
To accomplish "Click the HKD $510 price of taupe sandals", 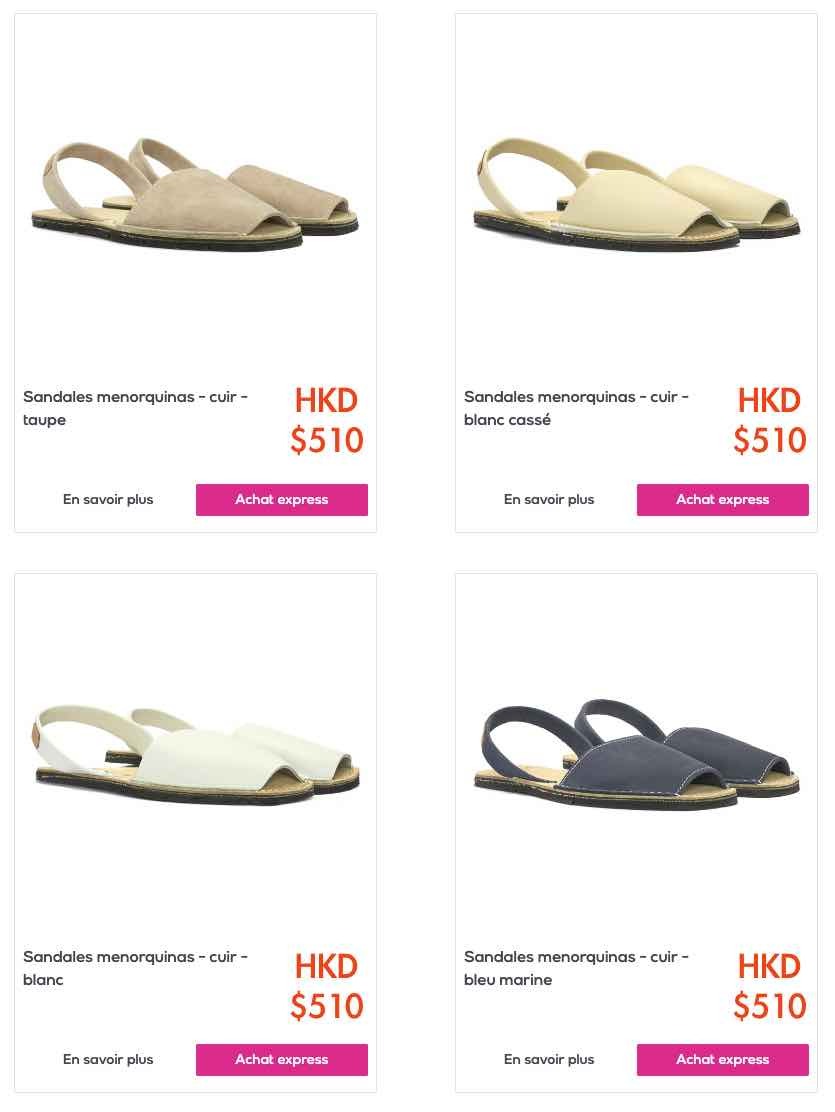I will click(327, 420).
